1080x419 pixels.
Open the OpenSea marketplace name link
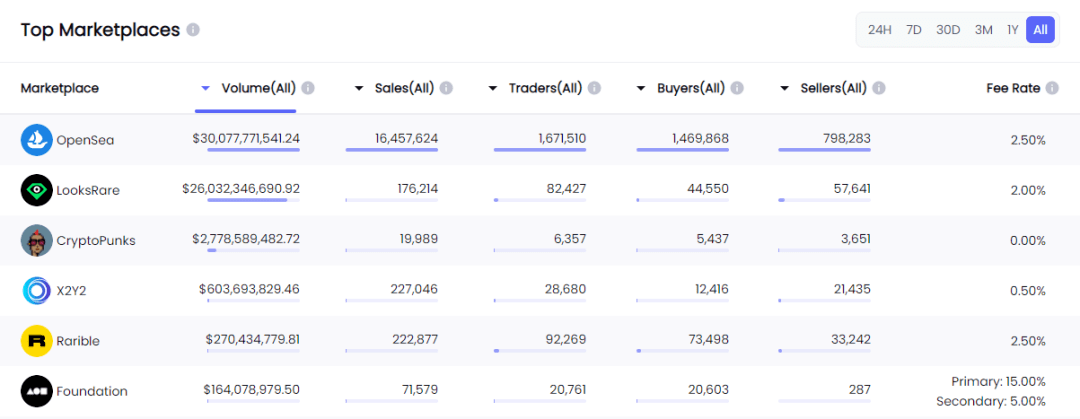pyautogui.click(x=85, y=140)
